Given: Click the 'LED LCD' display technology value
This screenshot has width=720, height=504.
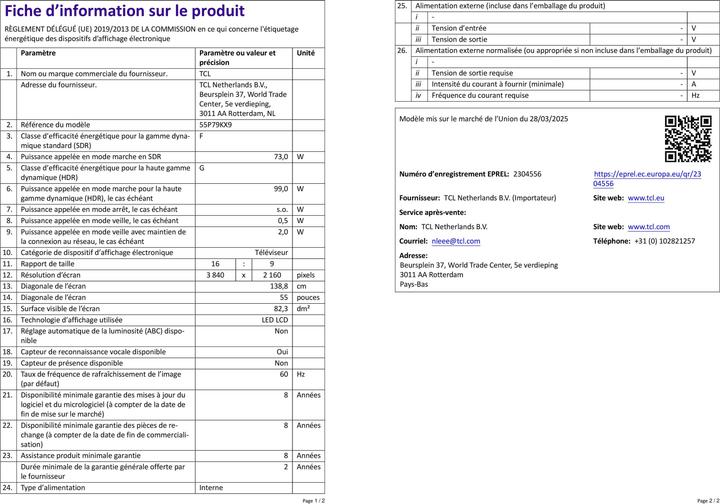Looking at the screenshot, I should (x=274, y=319).
